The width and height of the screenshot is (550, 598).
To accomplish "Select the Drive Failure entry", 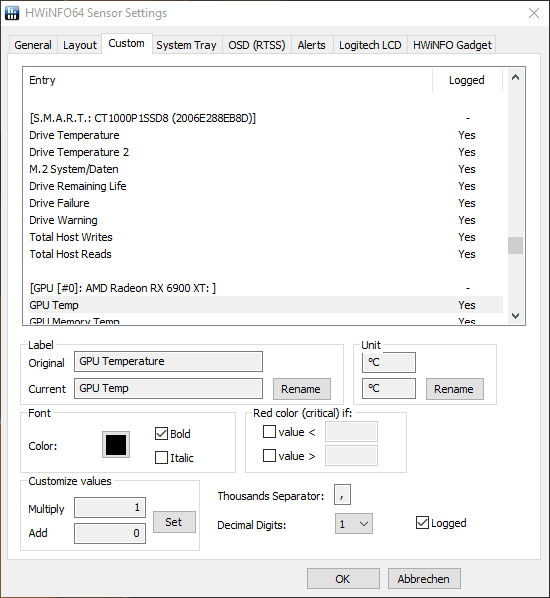I will [265, 203].
